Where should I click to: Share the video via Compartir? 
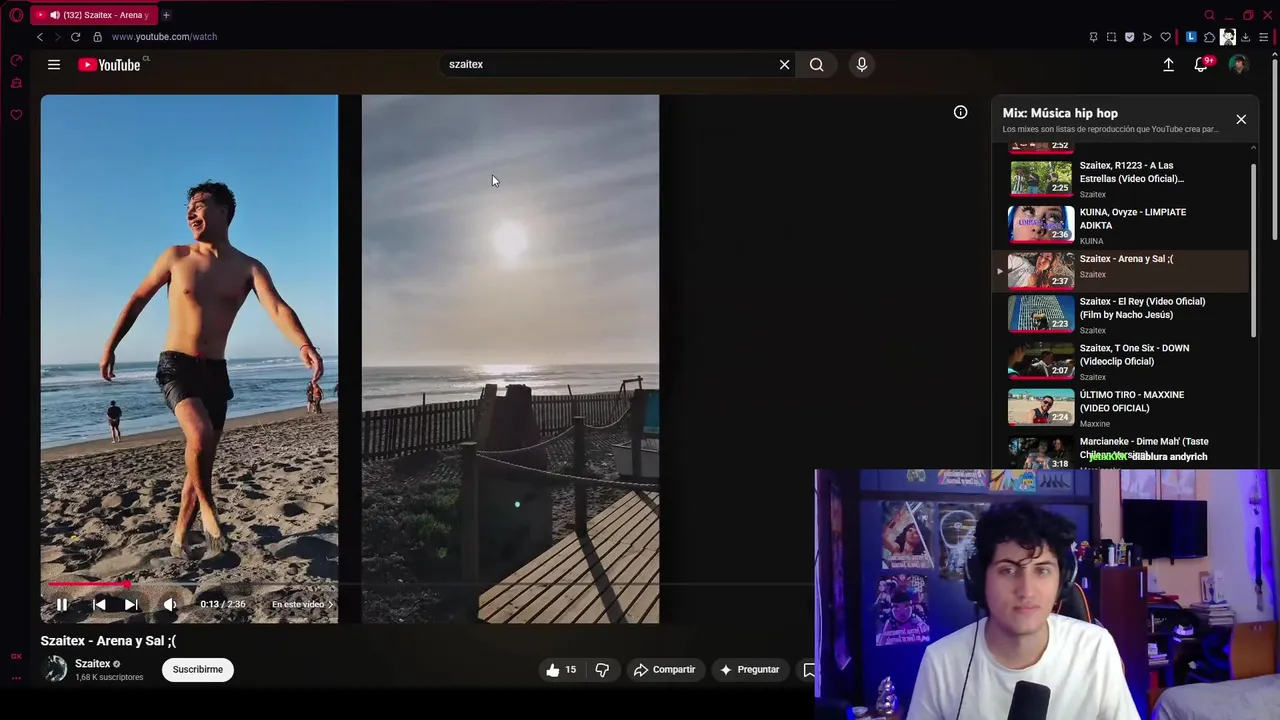tap(664, 670)
